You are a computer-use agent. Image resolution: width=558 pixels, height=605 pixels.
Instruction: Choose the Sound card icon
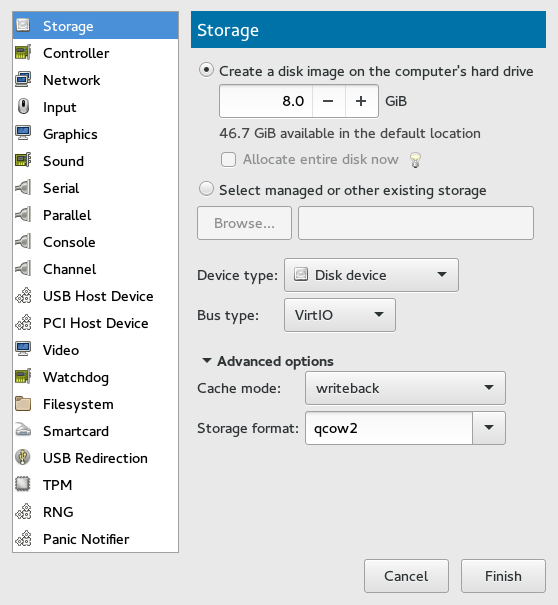pyautogui.click(x=23, y=161)
